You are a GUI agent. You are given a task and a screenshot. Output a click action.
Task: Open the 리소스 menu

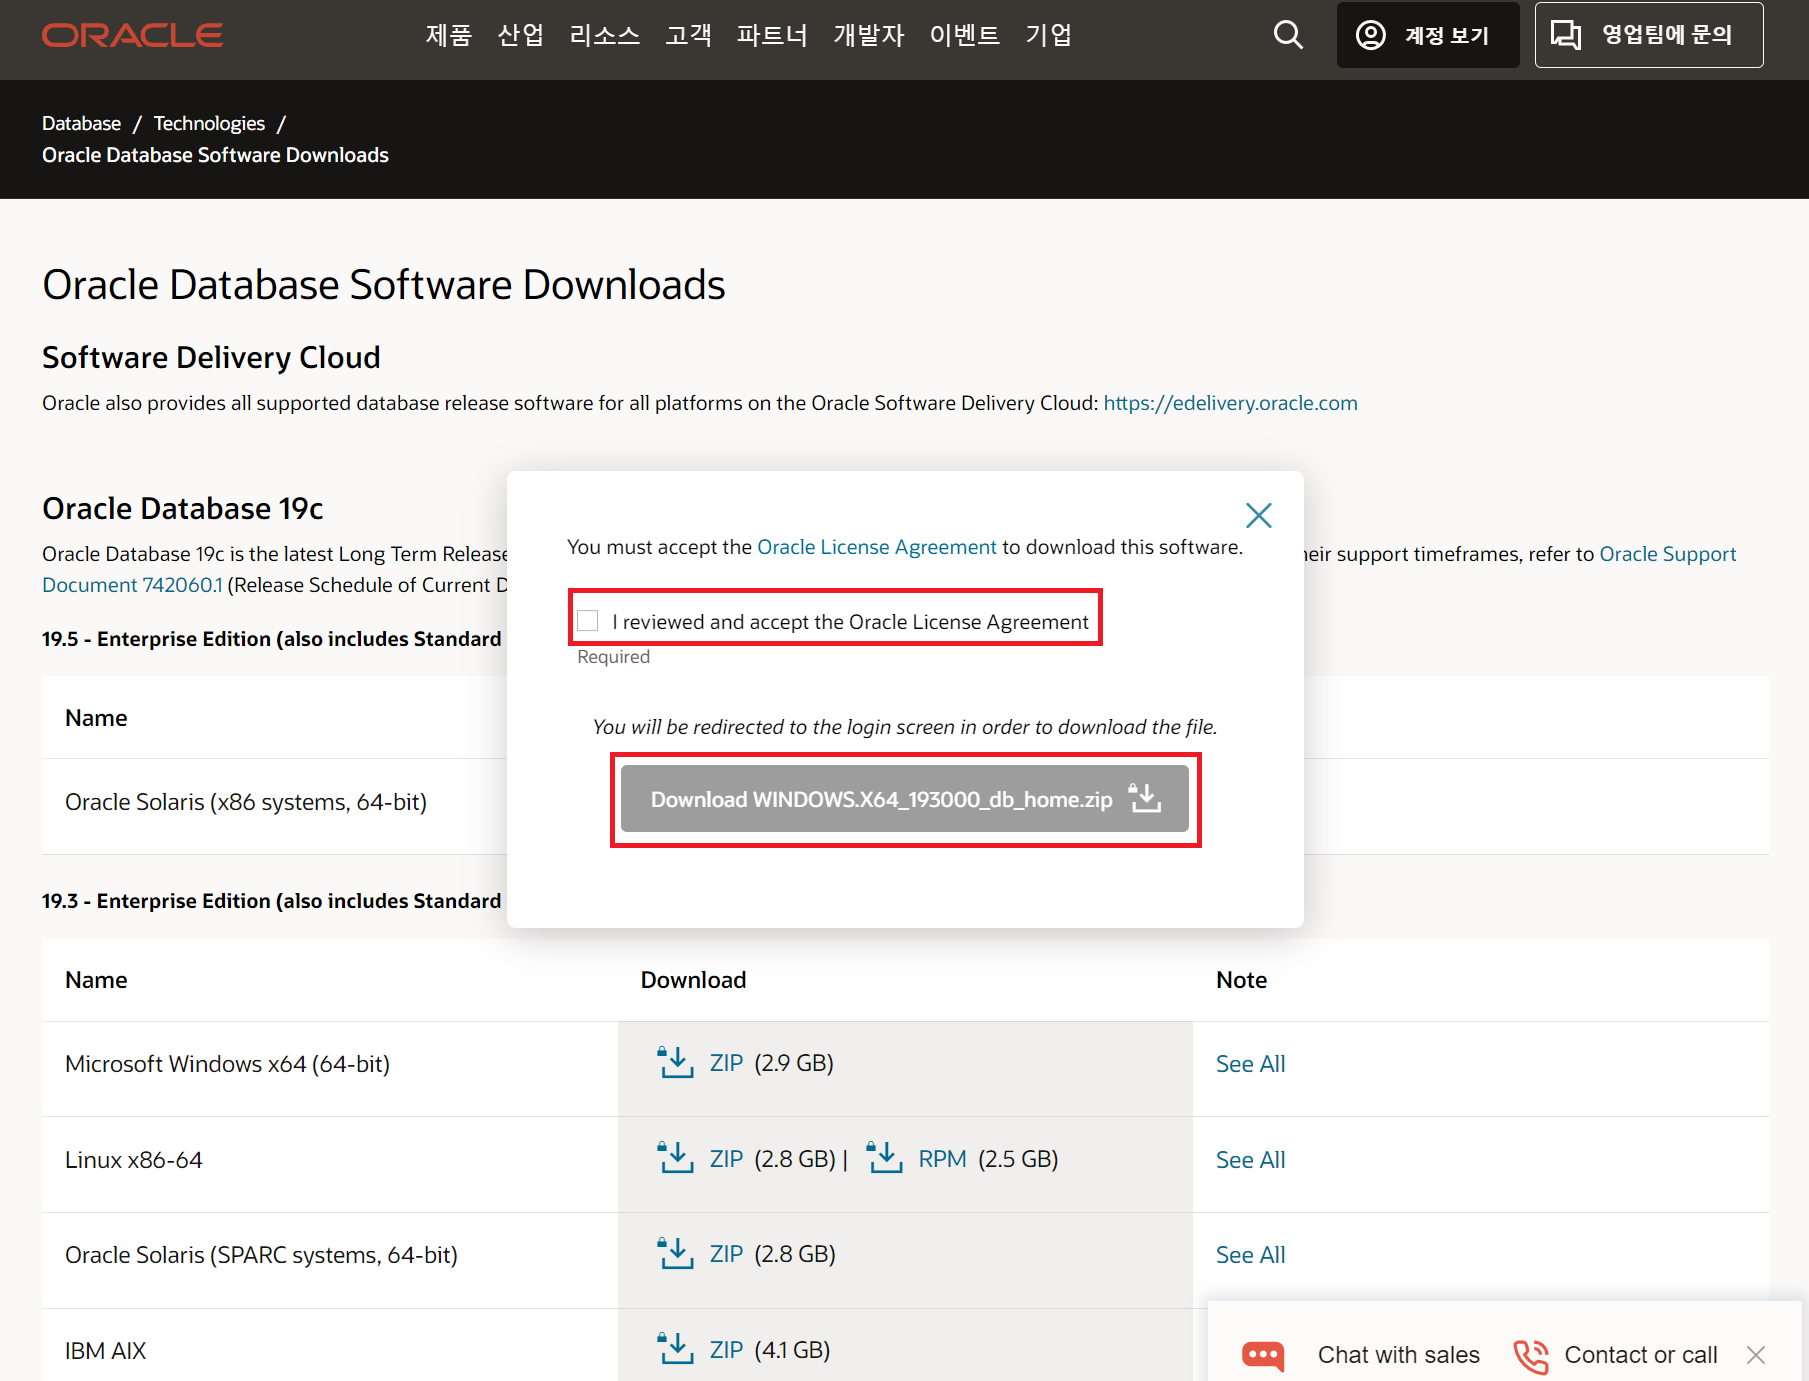pyautogui.click(x=604, y=35)
